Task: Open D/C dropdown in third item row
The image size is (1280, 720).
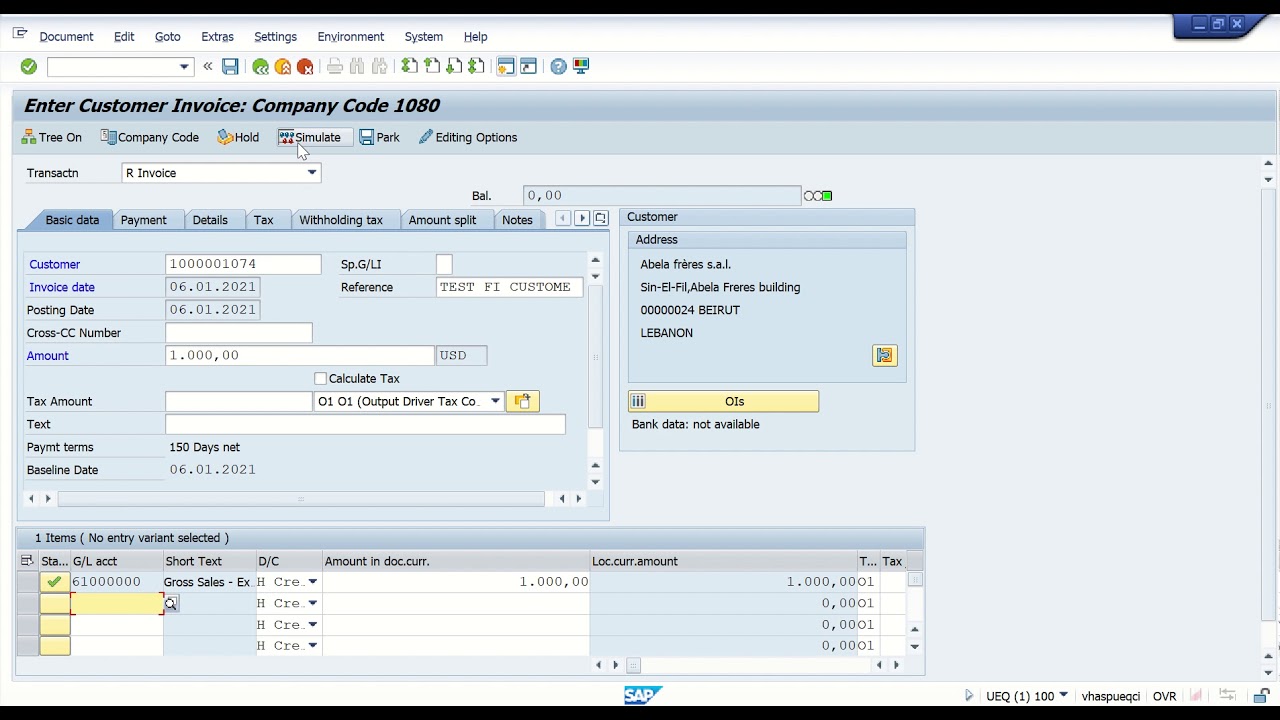Action: (312, 624)
